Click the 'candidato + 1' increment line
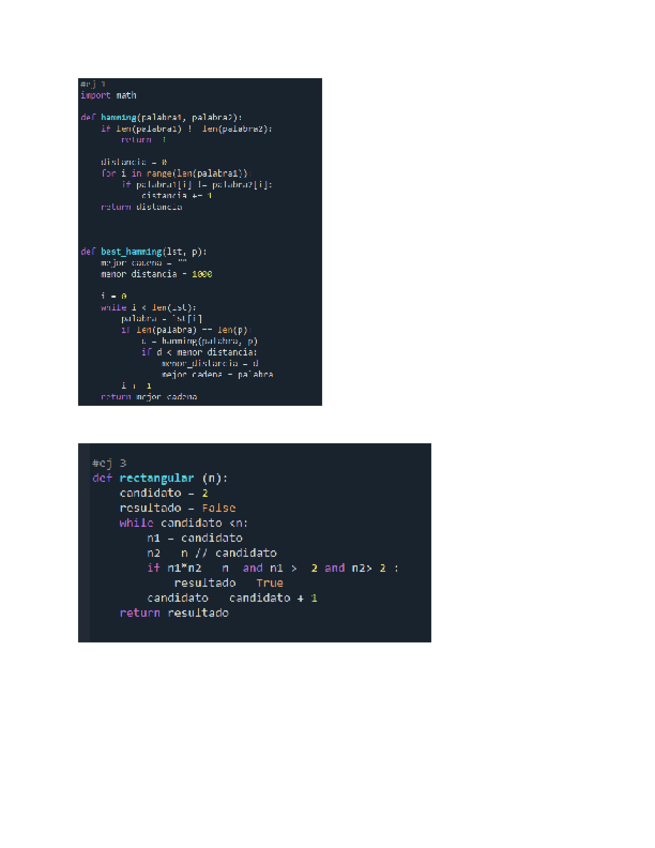This screenshot has height=848, width=655. pos(232,598)
